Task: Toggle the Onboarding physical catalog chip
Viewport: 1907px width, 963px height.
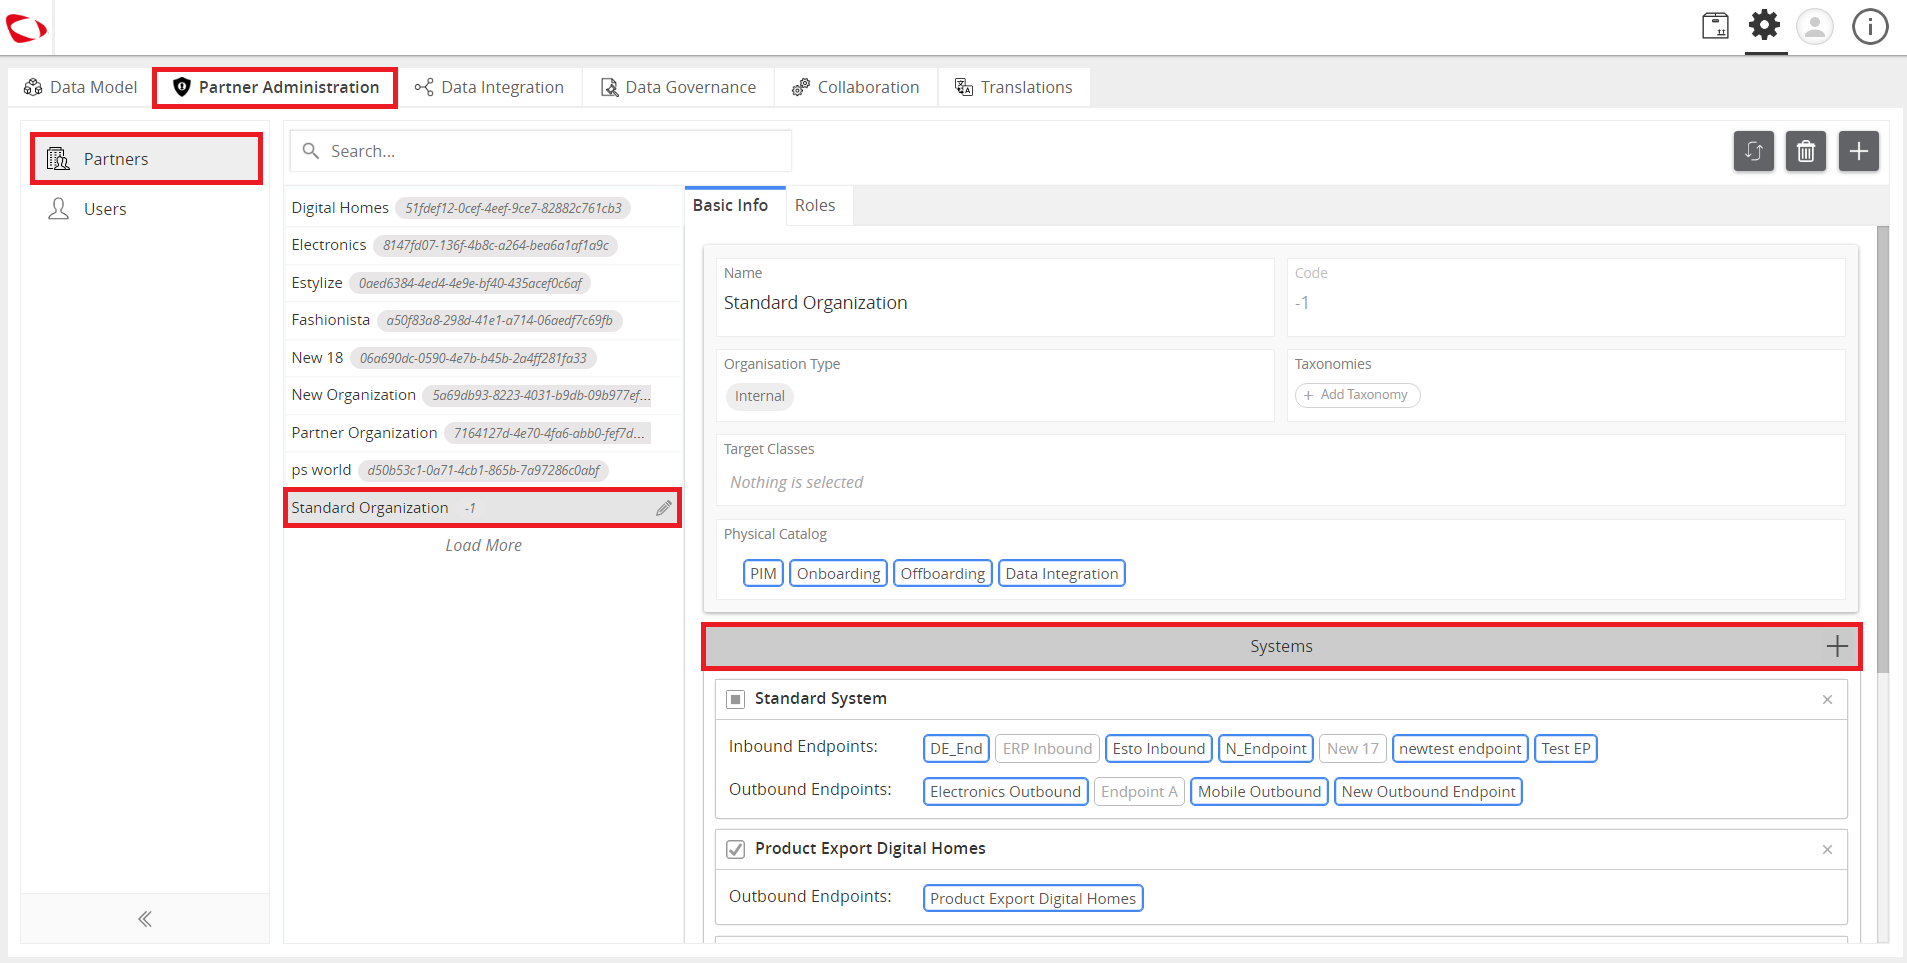Action: click(839, 573)
